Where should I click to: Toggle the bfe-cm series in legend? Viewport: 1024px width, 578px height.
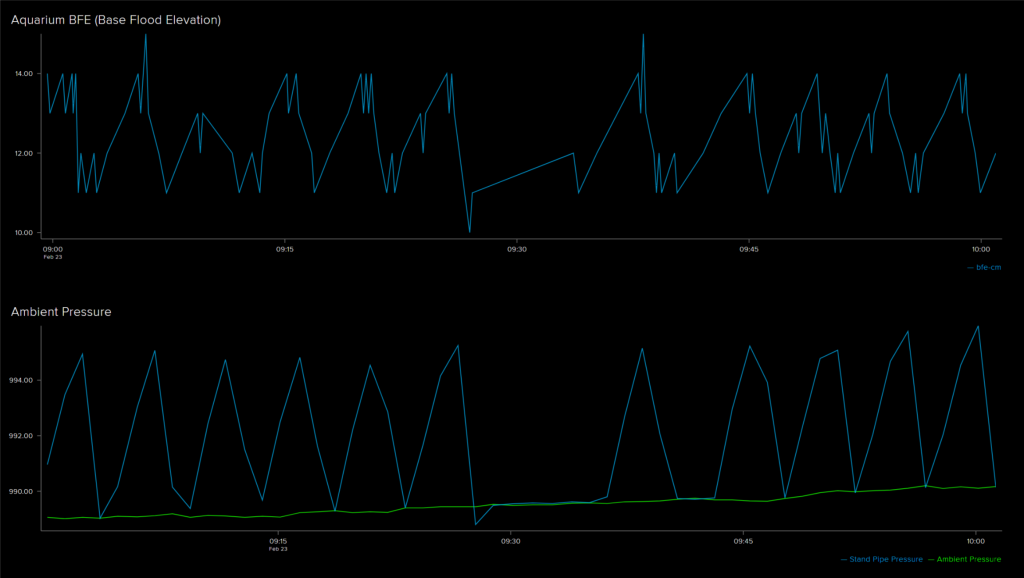(988, 267)
